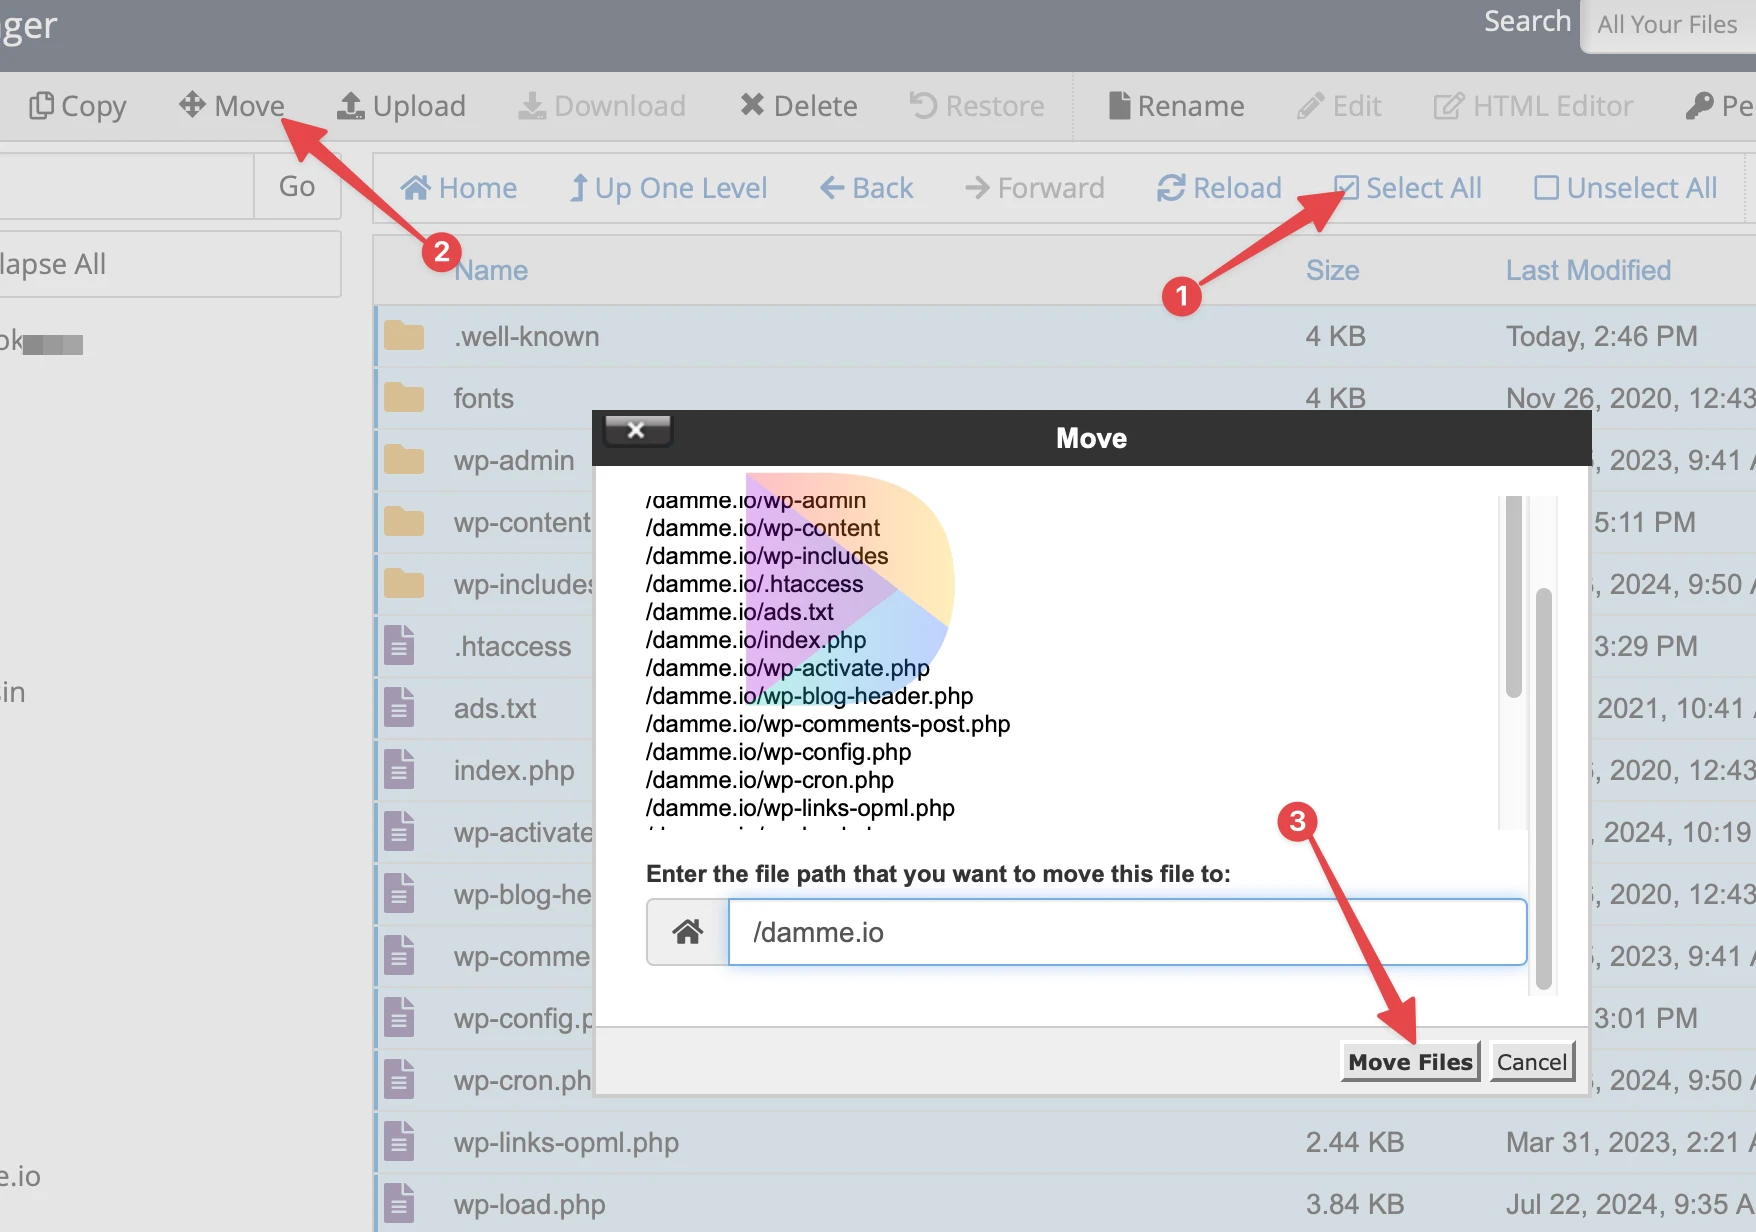
Task: Click the Rename toolbar button
Action: [x=1176, y=106]
